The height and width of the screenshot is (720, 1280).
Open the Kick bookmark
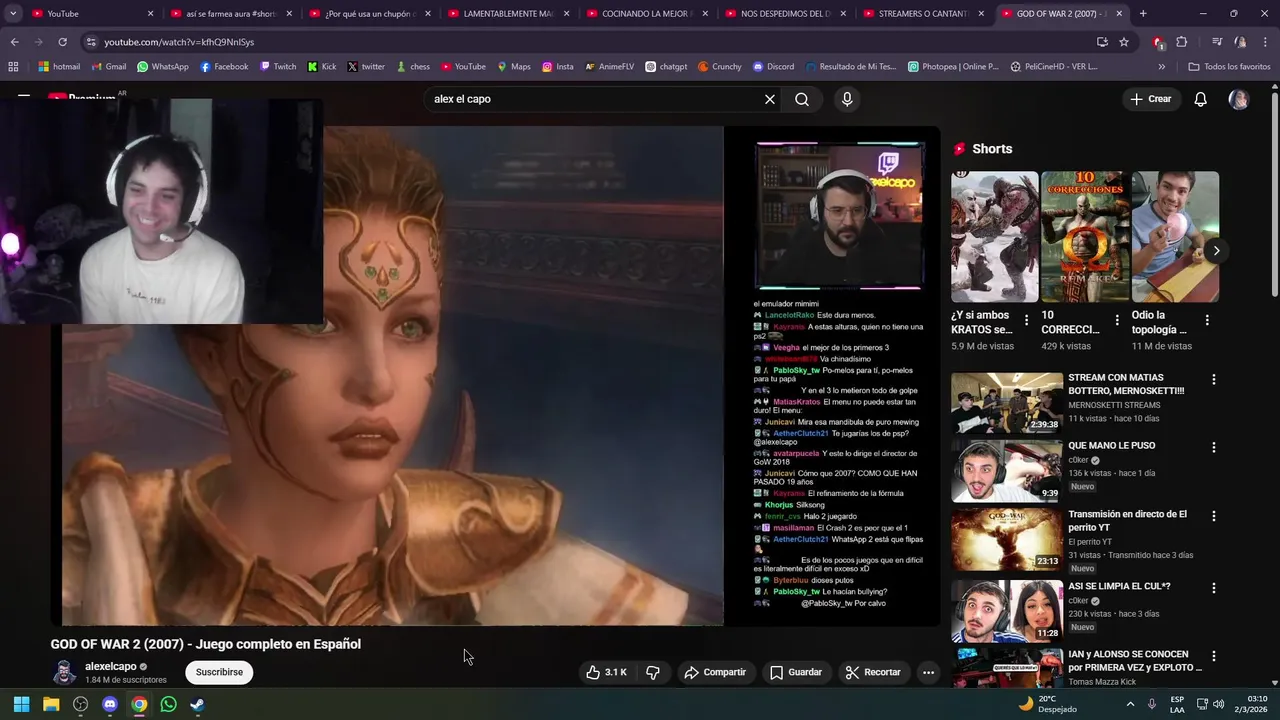coord(322,67)
